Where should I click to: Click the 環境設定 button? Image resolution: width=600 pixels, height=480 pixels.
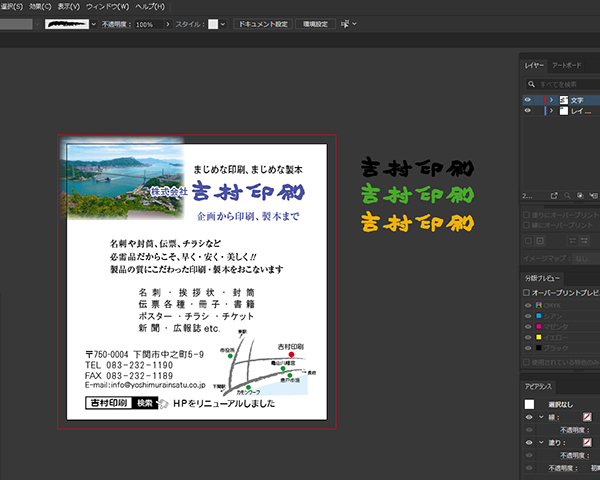[315, 24]
